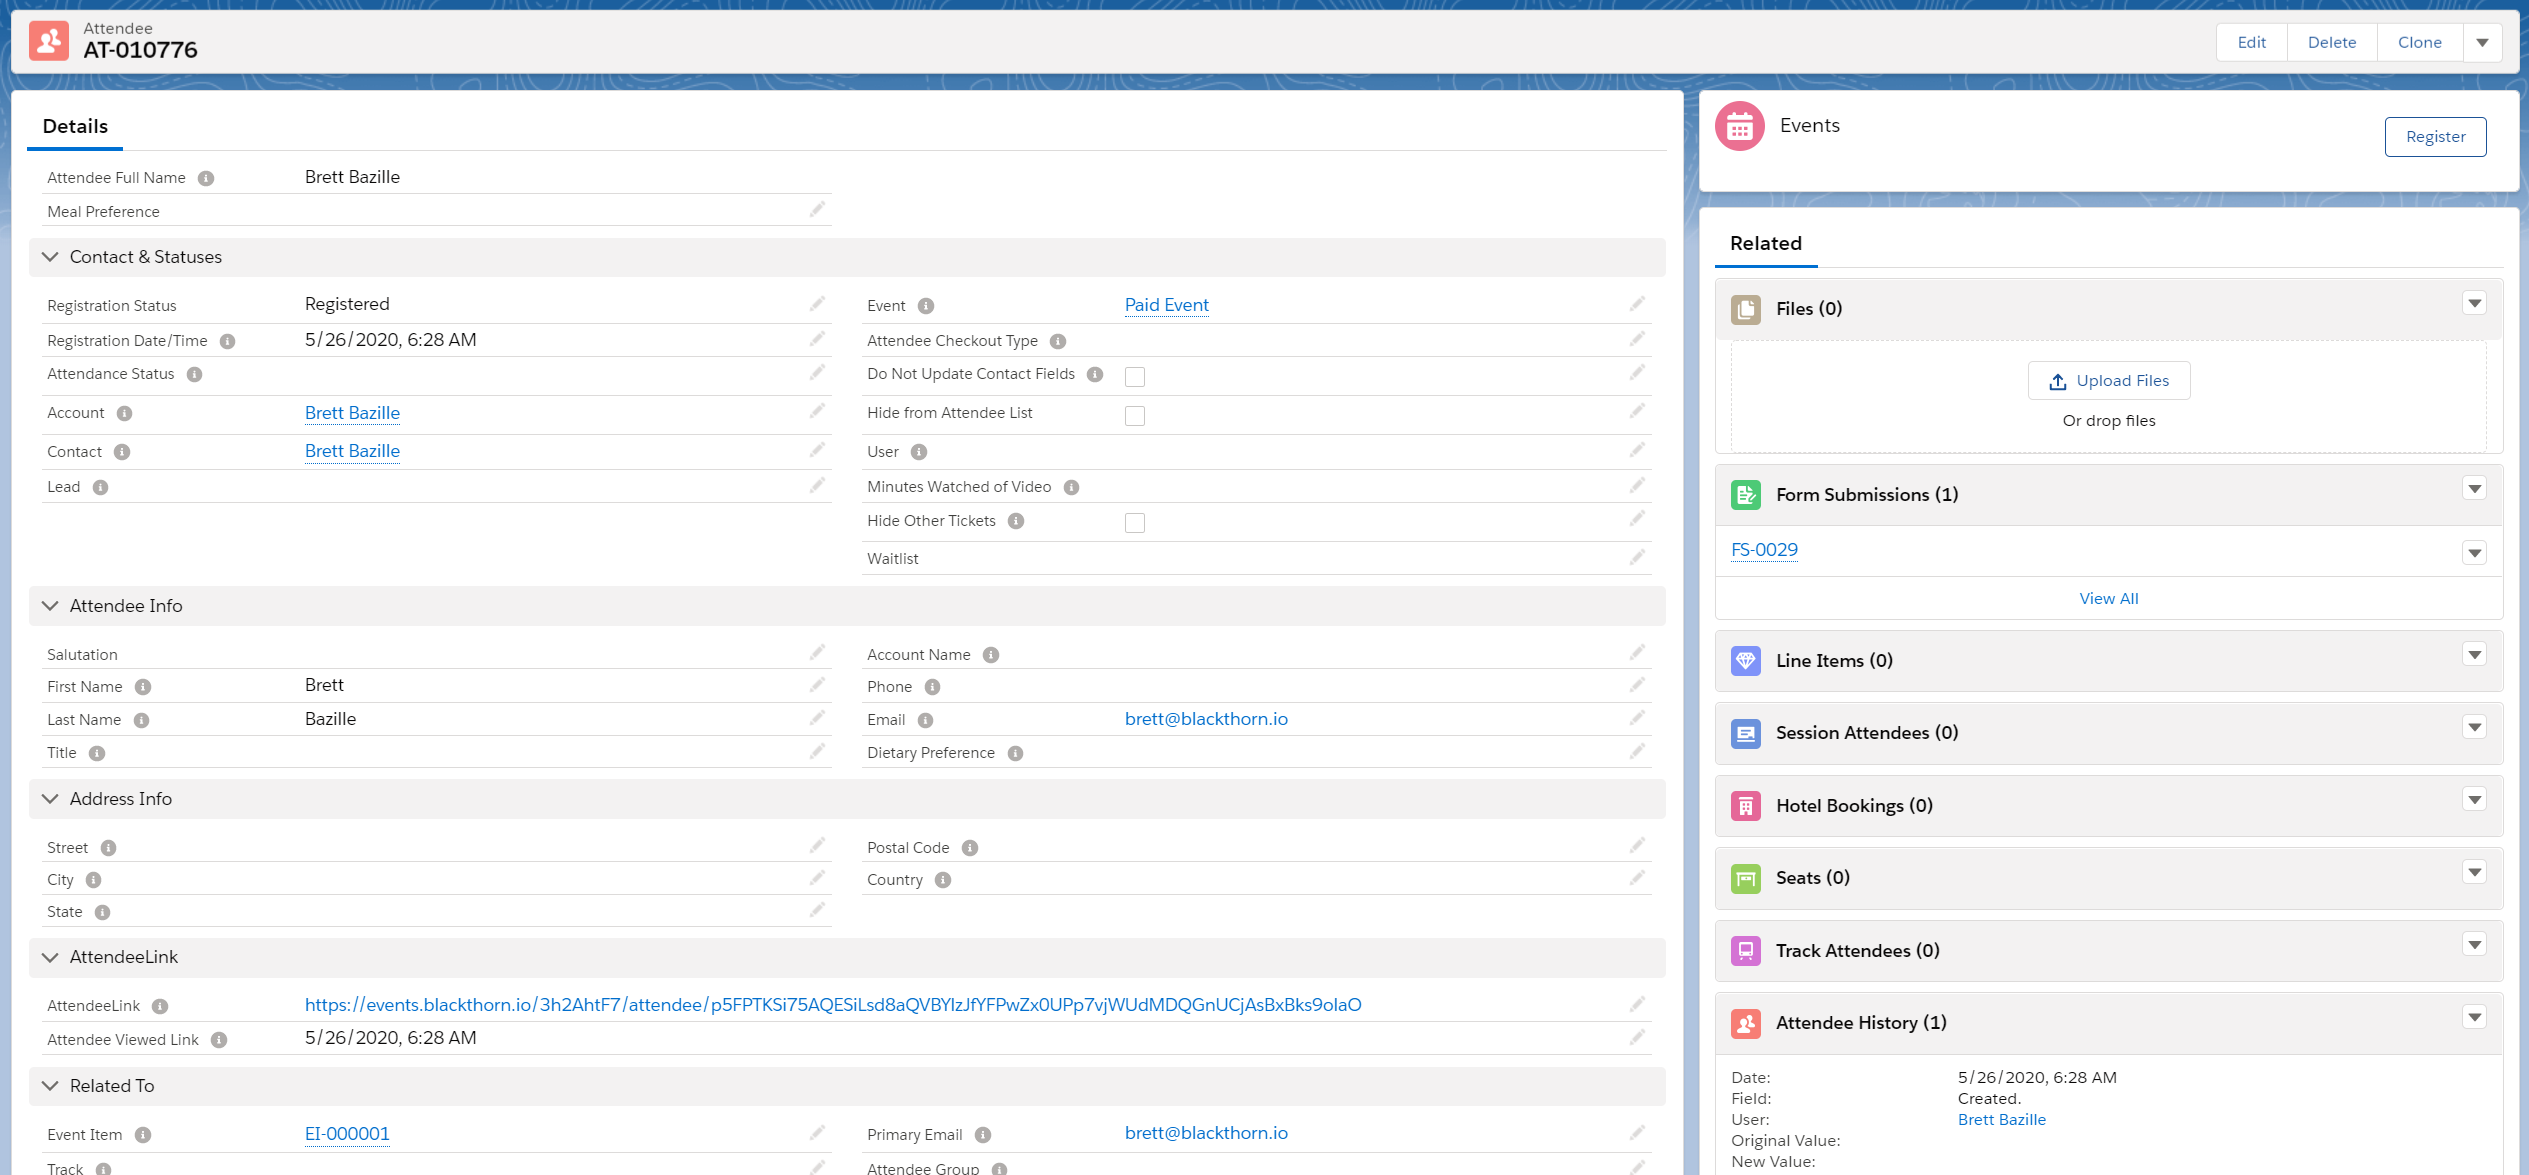The image size is (2529, 1175).
Task: Click pencil icon to edit Registration Status
Action: (817, 304)
